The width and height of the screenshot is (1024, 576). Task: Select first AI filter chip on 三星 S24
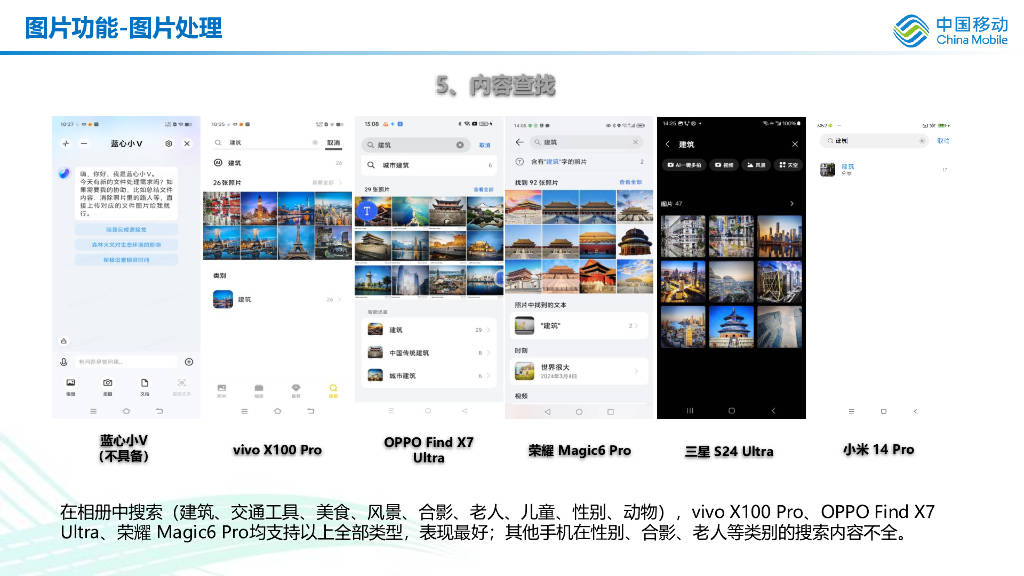684,165
